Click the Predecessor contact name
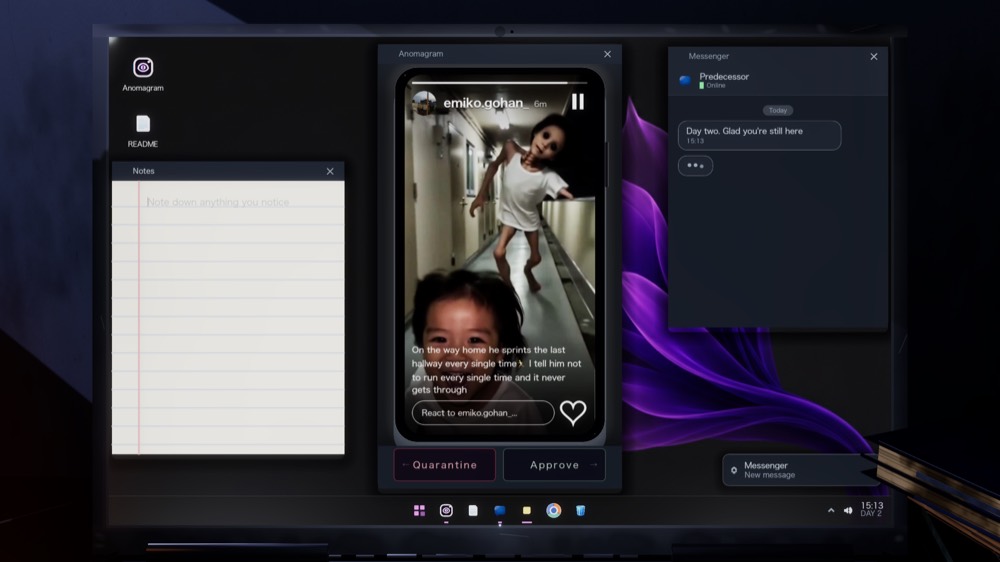The image size is (1000, 562). coord(724,77)
